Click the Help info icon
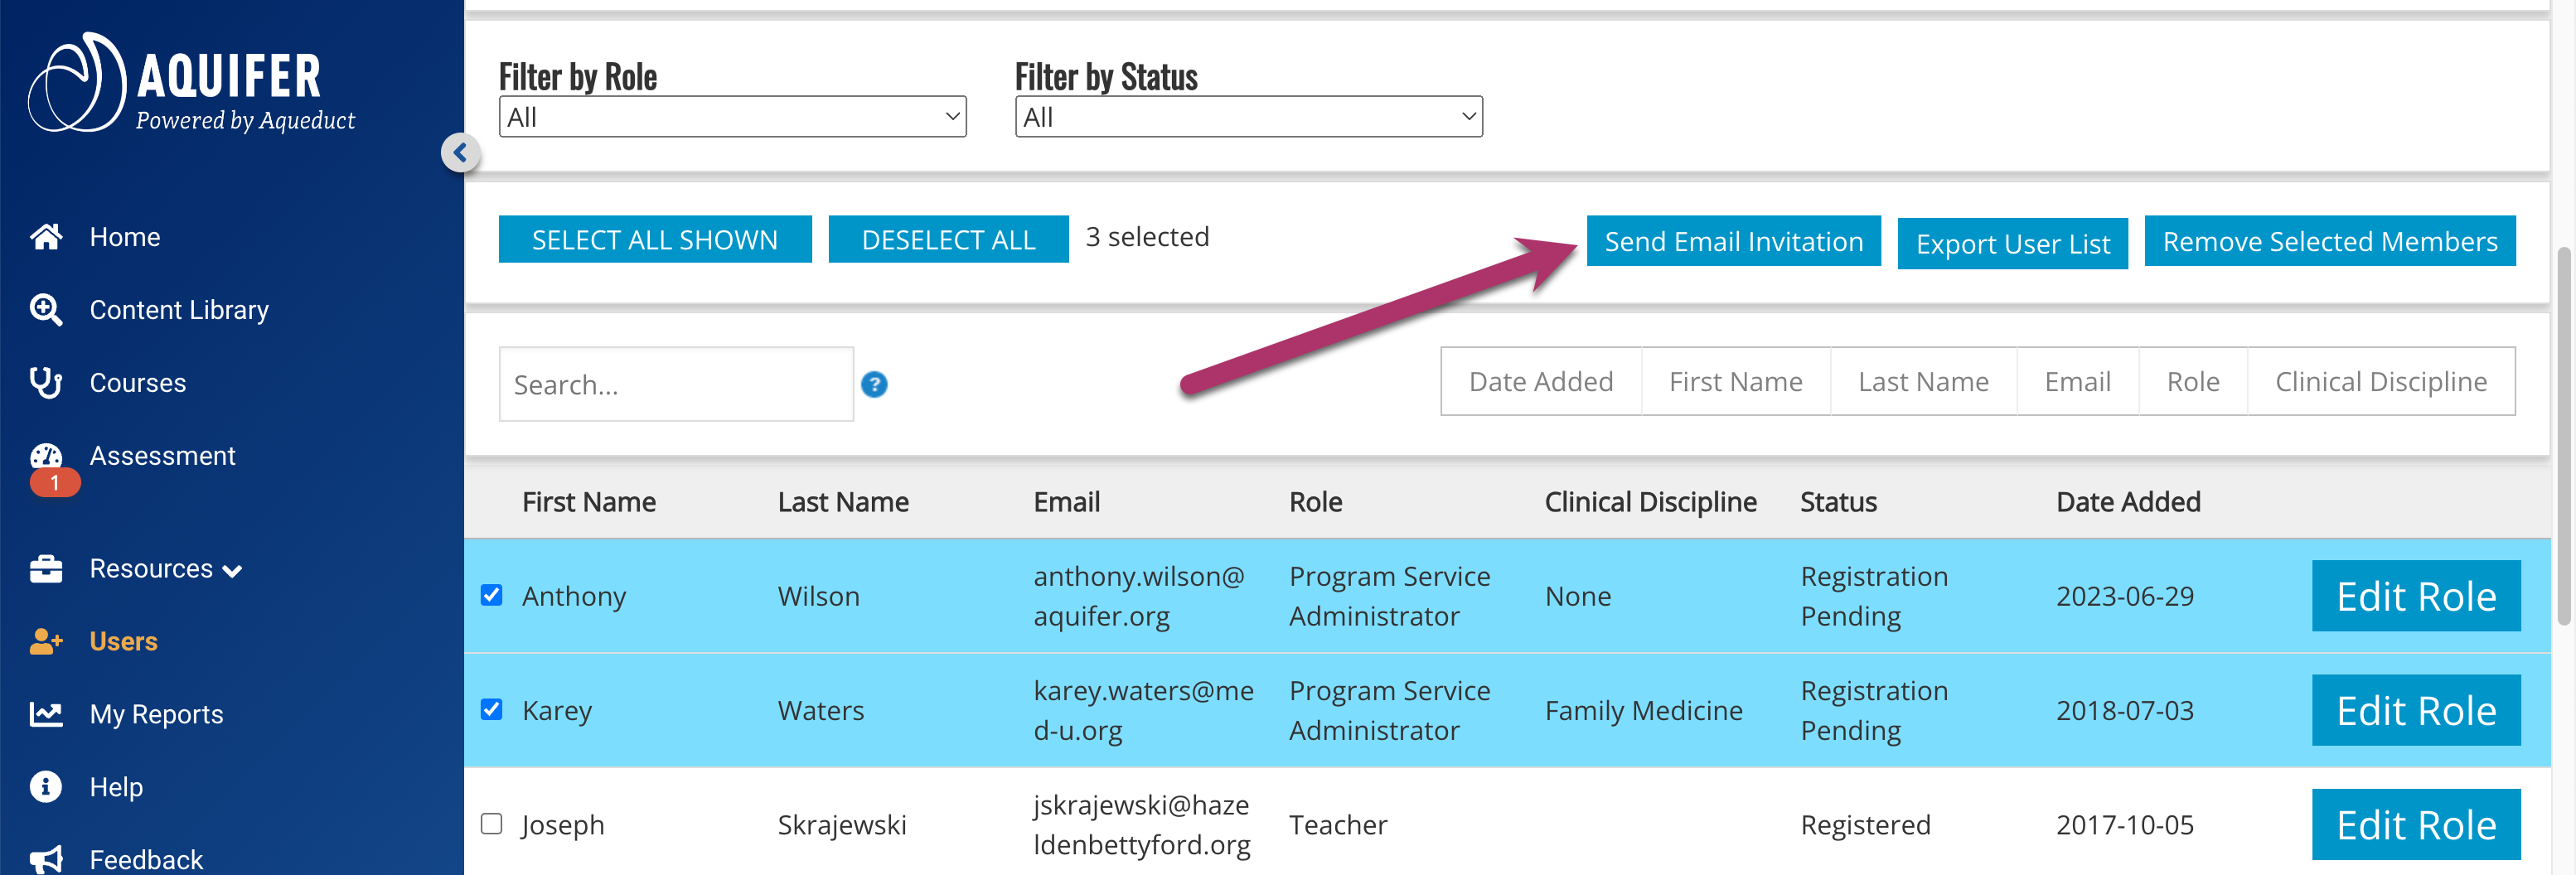This screenshot has width=2576, height=875. (46, 786)
